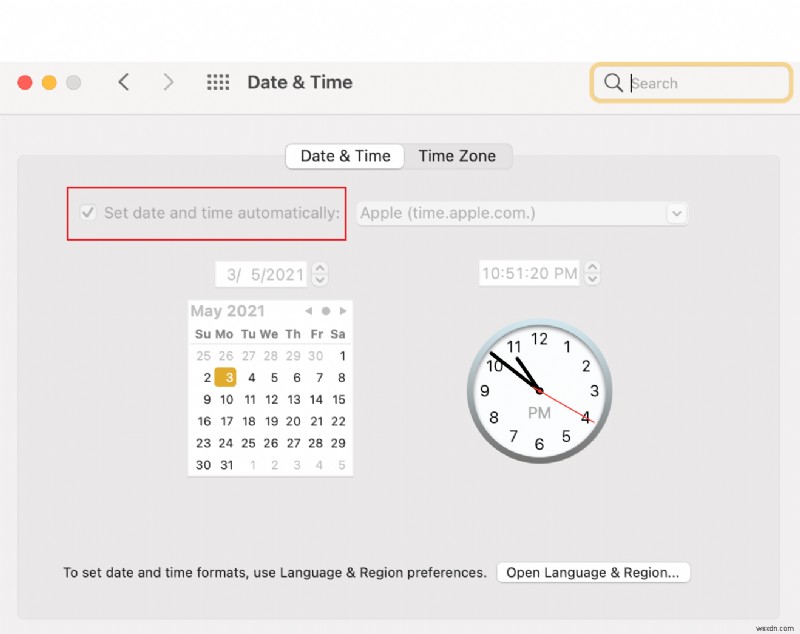Image resolution: width=800 pixels, height=634 pixels.
Task: Click the forward navigation arrow
Action: click(168, 82)
